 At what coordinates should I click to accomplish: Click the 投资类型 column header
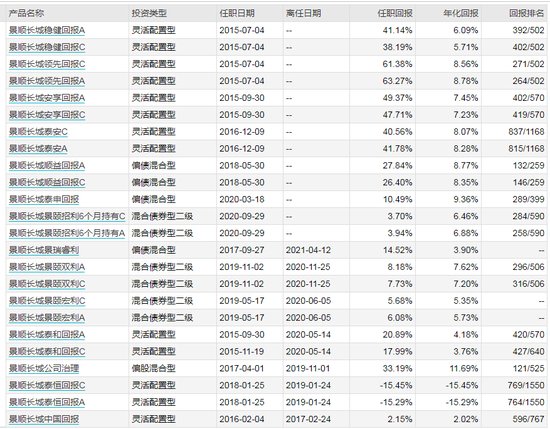(x=149, y=13)
